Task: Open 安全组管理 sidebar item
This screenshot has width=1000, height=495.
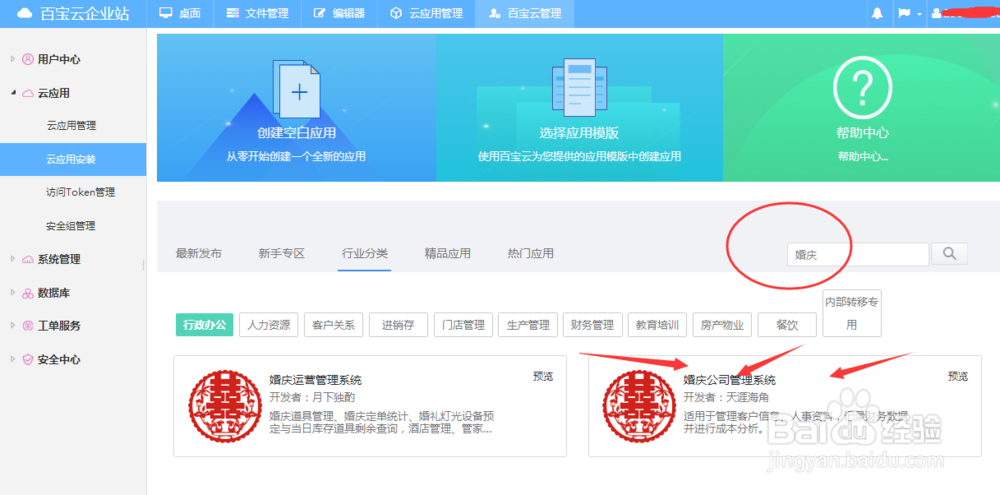Action: (x=71, y=226)
